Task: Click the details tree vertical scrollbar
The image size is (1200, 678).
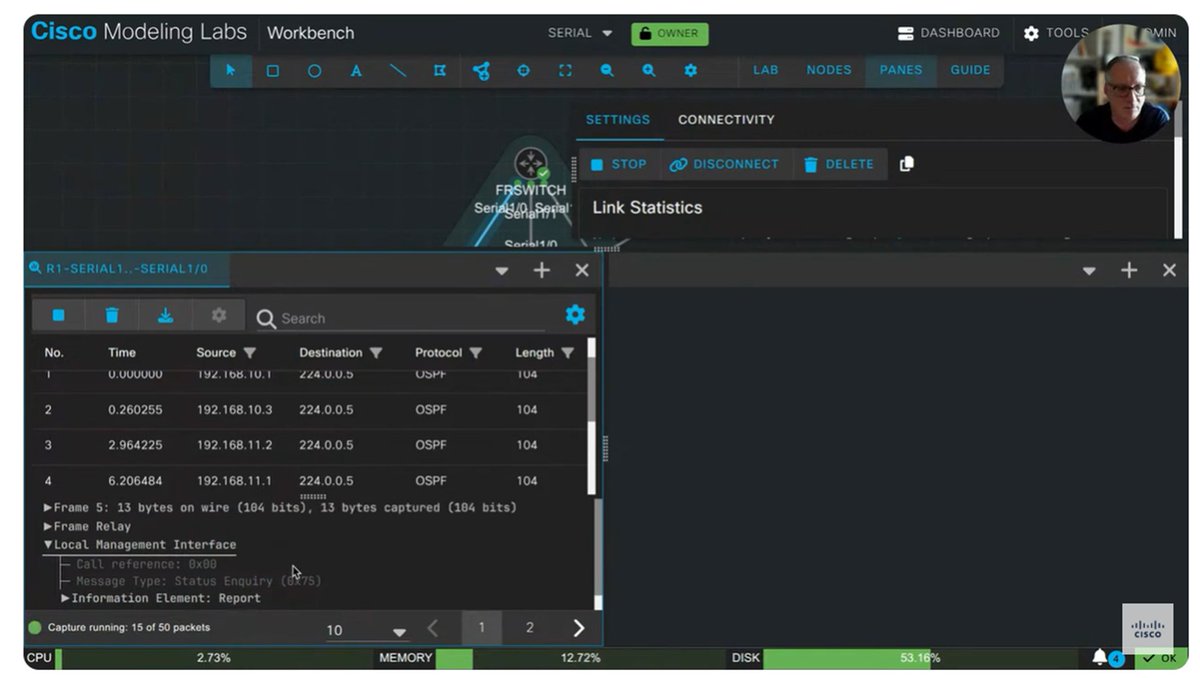Action: point(599,553)
